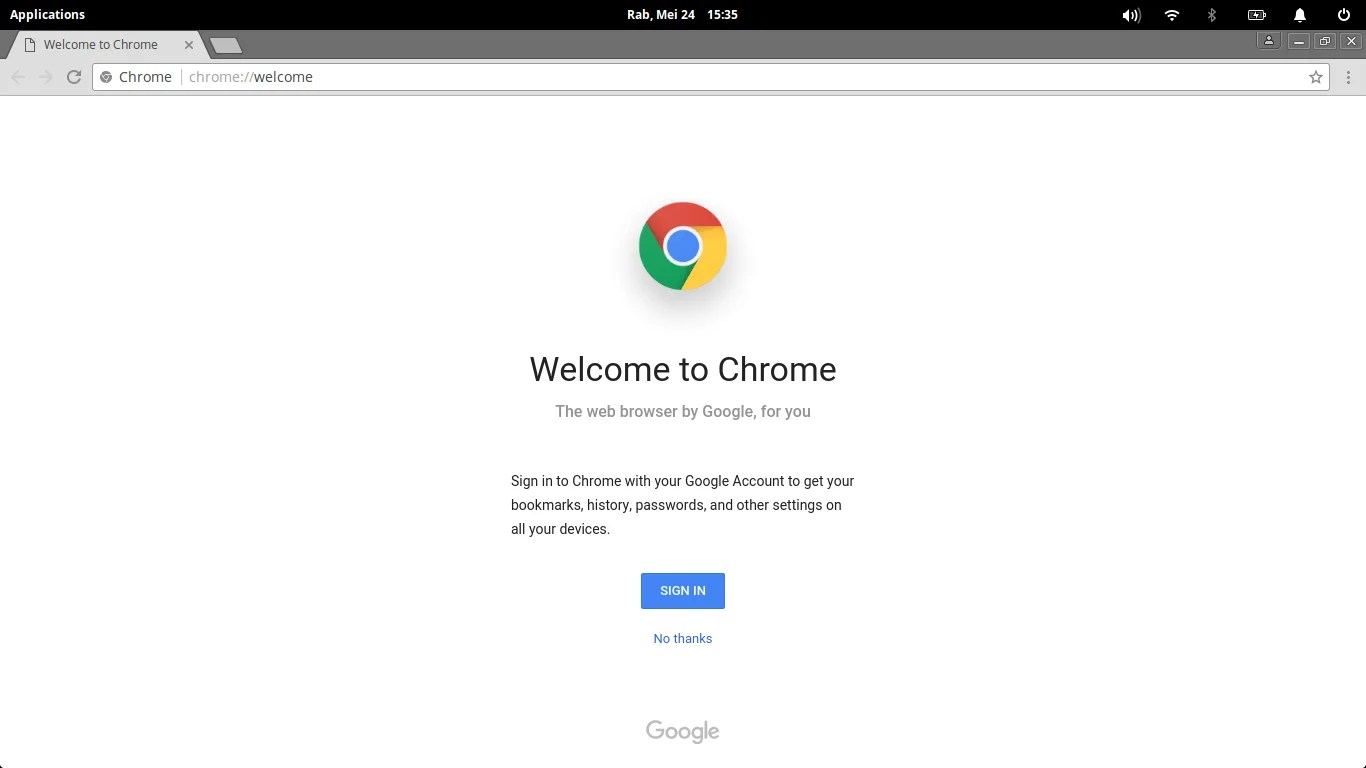Image resolution: width=1366 pixels, height=768 pixels.
Task: Open the Applications menu
Action: click(47, 14)
